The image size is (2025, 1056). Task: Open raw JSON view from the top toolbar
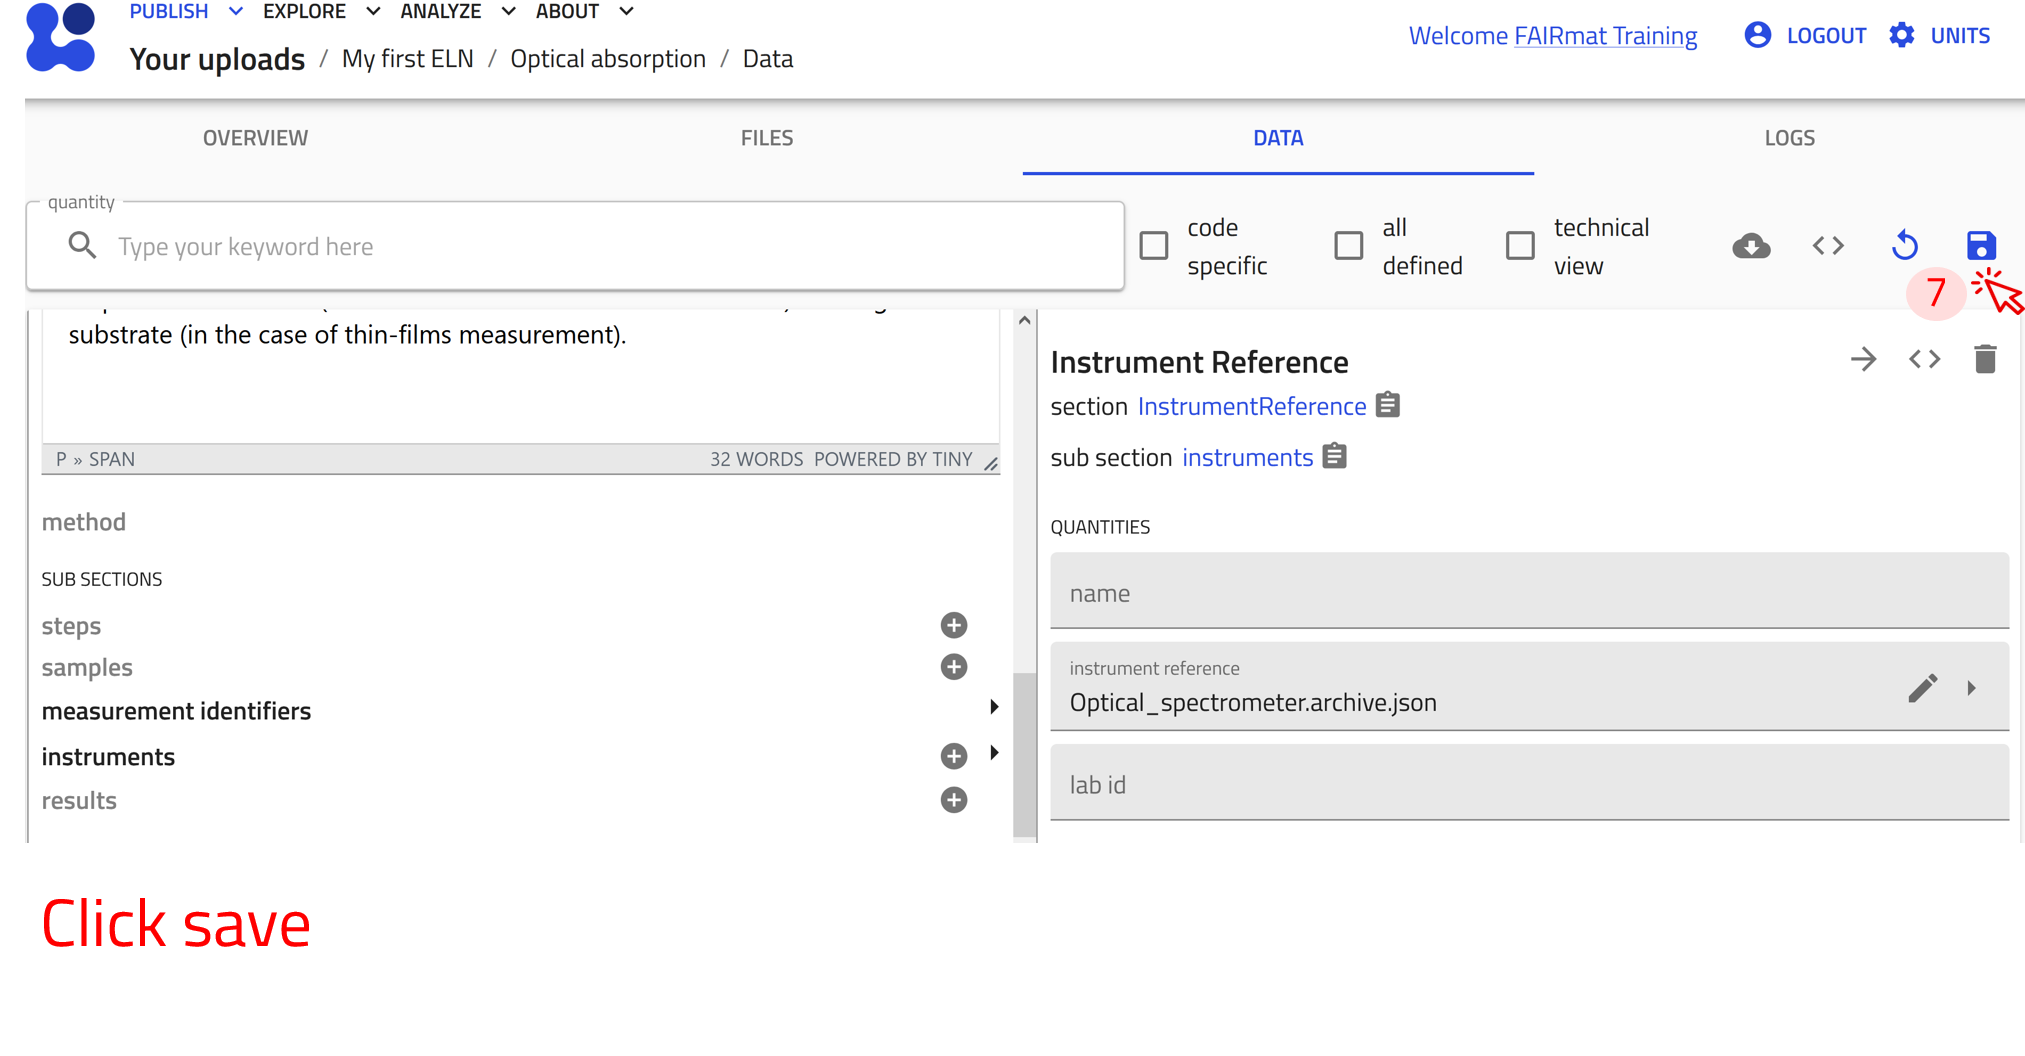click(1828, 246)
